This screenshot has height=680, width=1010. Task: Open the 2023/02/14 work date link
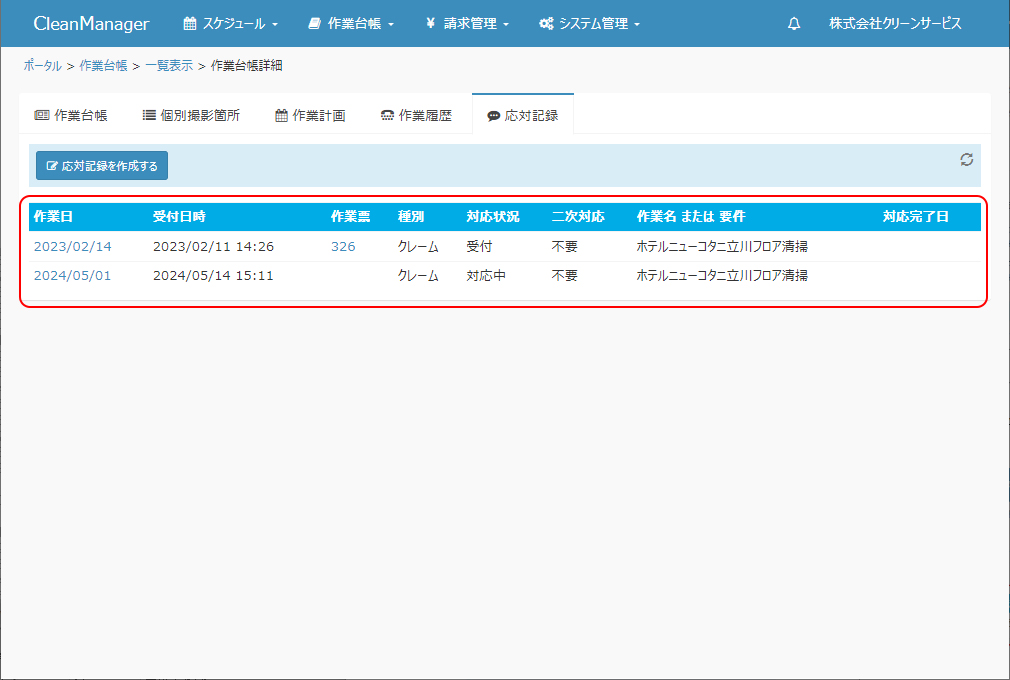coord(73,246)
